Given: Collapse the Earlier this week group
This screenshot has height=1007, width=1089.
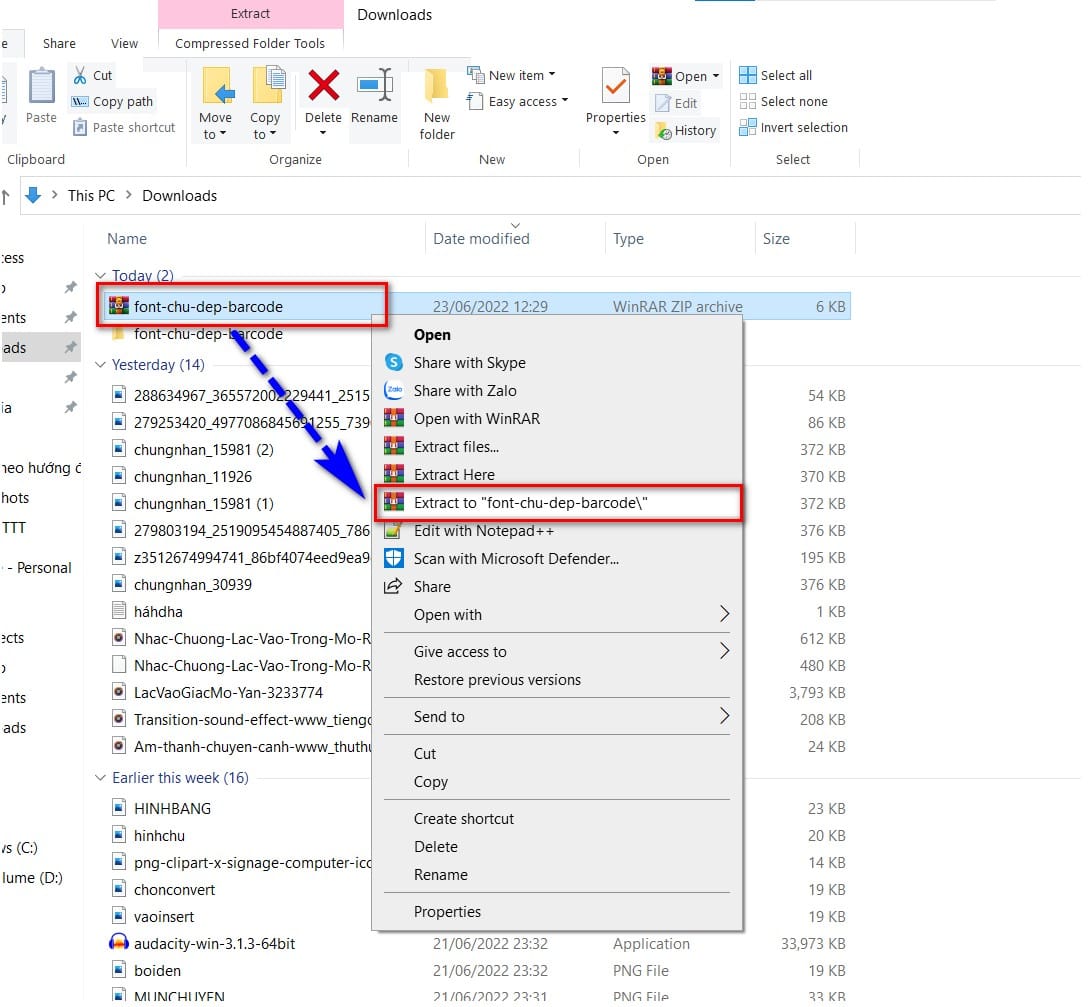Looking at the screenshot, I should click(100, 778).
